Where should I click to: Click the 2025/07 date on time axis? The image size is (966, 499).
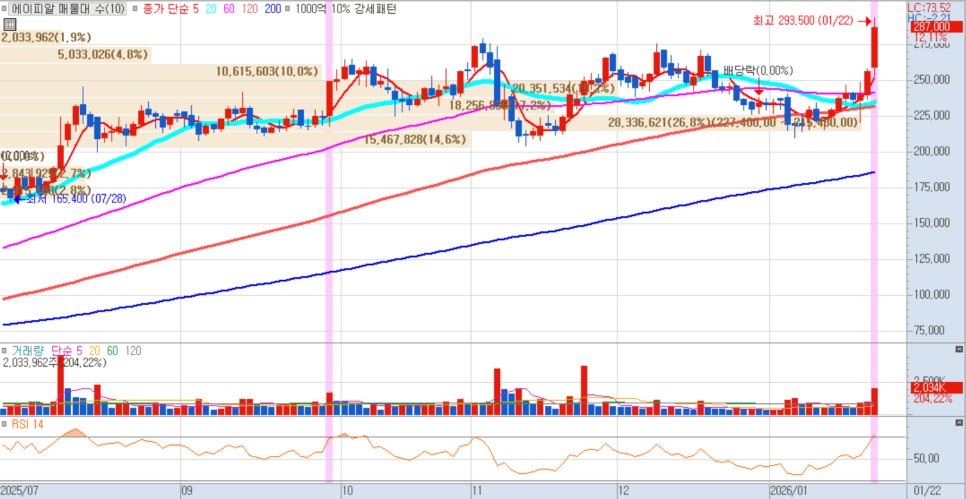[x=20, y=491]
